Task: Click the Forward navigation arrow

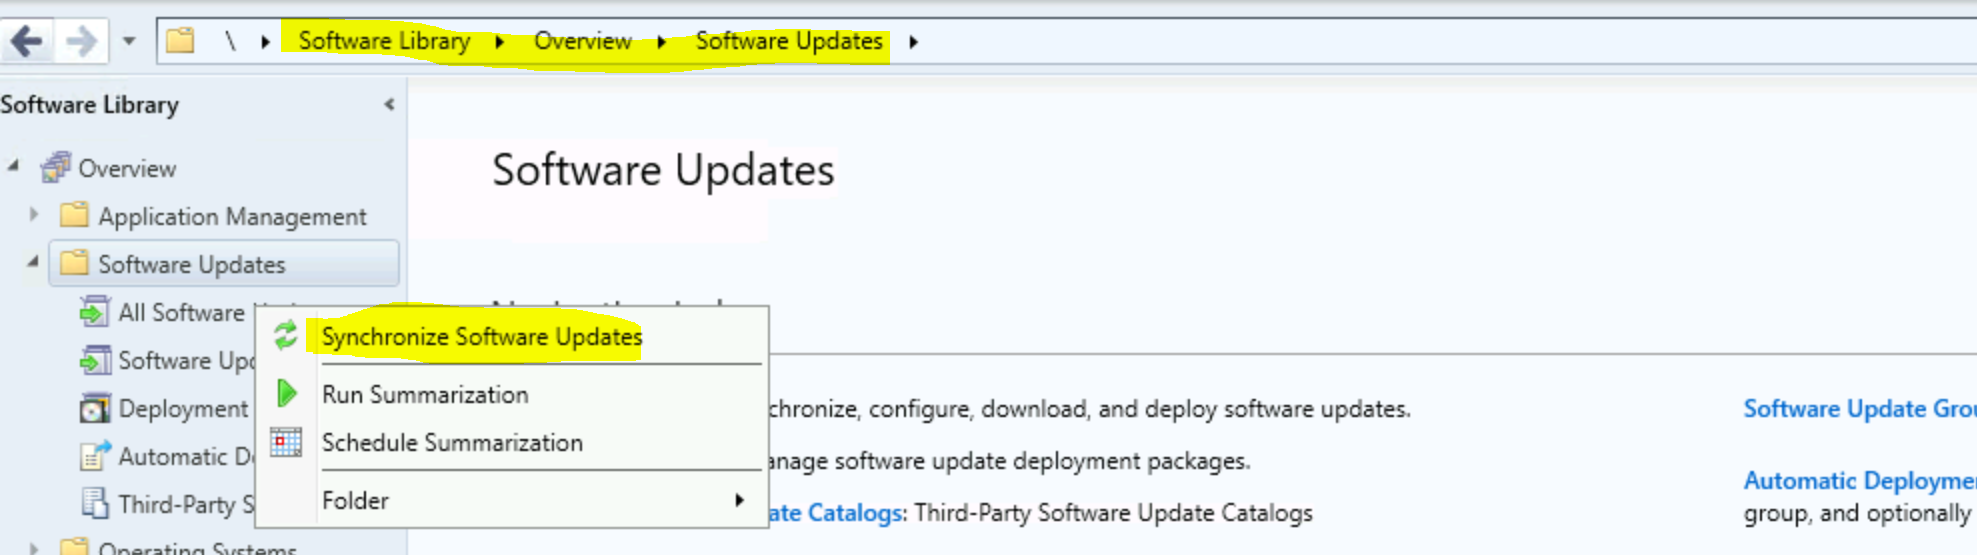Action: tap(81, 42)
